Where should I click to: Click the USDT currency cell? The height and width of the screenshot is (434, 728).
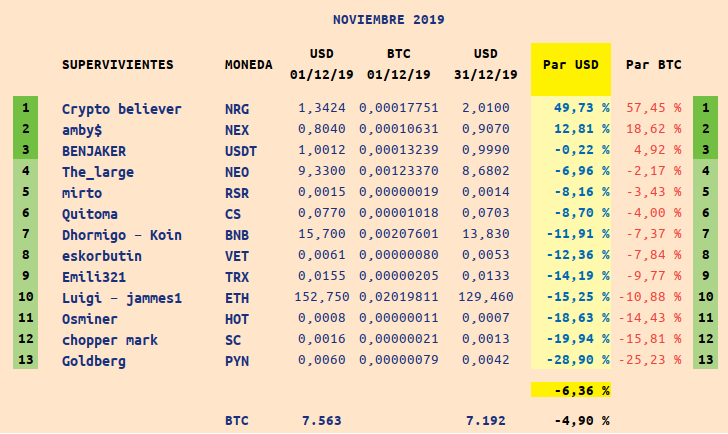[240, 151]
